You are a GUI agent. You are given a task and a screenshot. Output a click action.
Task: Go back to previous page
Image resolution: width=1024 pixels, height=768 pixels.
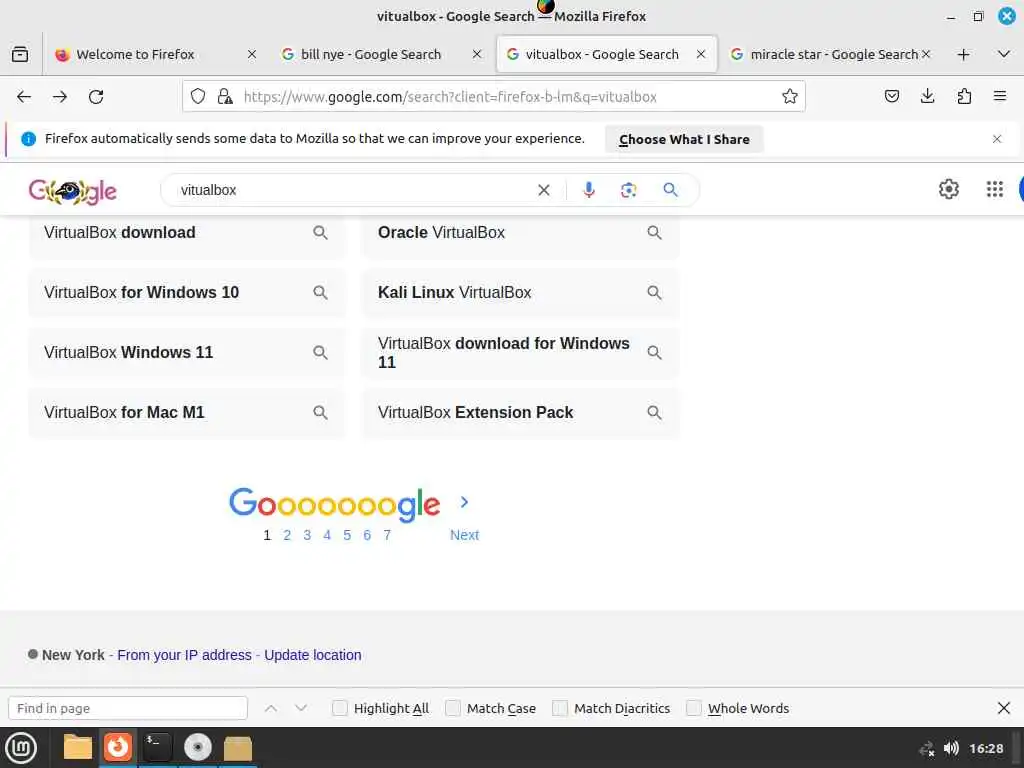(x=24, y=97)
